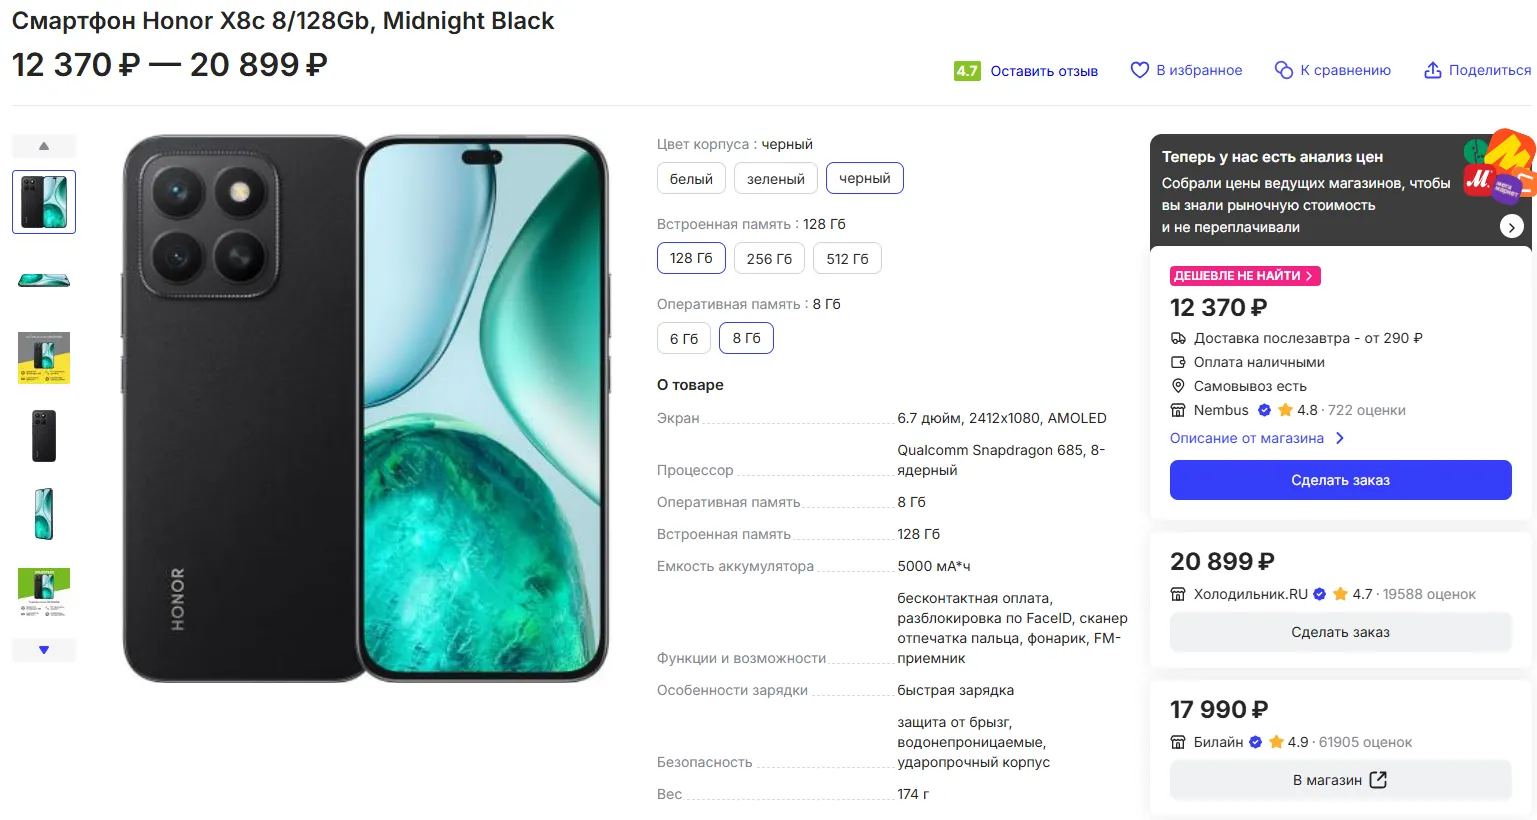This screenshot has width=1537, height=820.
Task: Click the green 4.7 rating badge
Action: (967, 71)
